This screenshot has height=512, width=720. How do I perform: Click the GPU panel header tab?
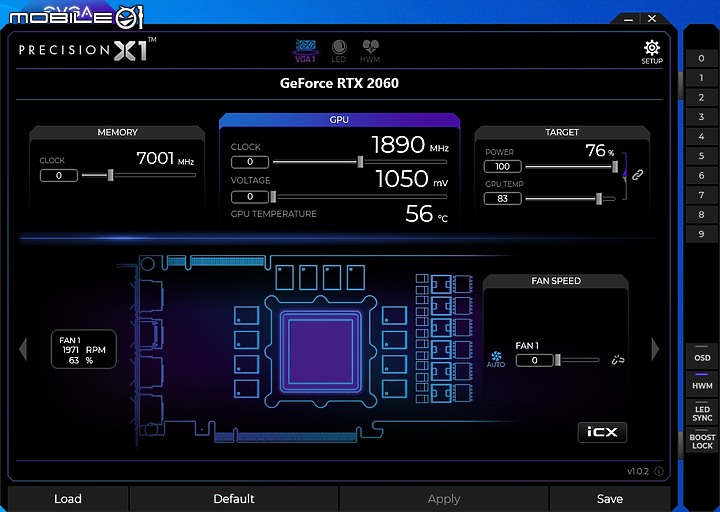(339, 120)
